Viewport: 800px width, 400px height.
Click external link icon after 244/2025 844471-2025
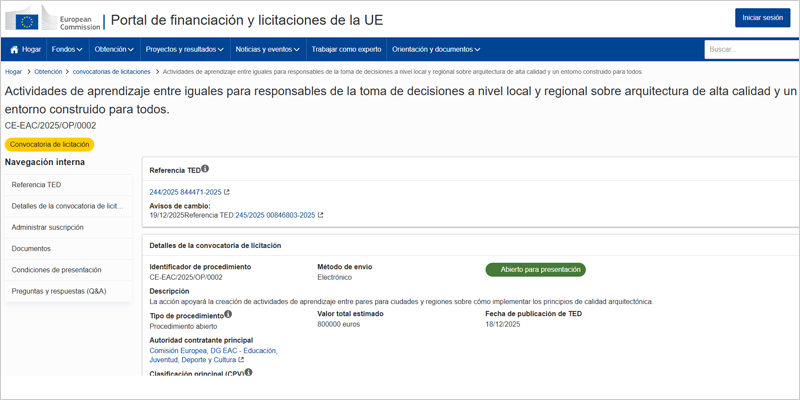tap(226, 192)
